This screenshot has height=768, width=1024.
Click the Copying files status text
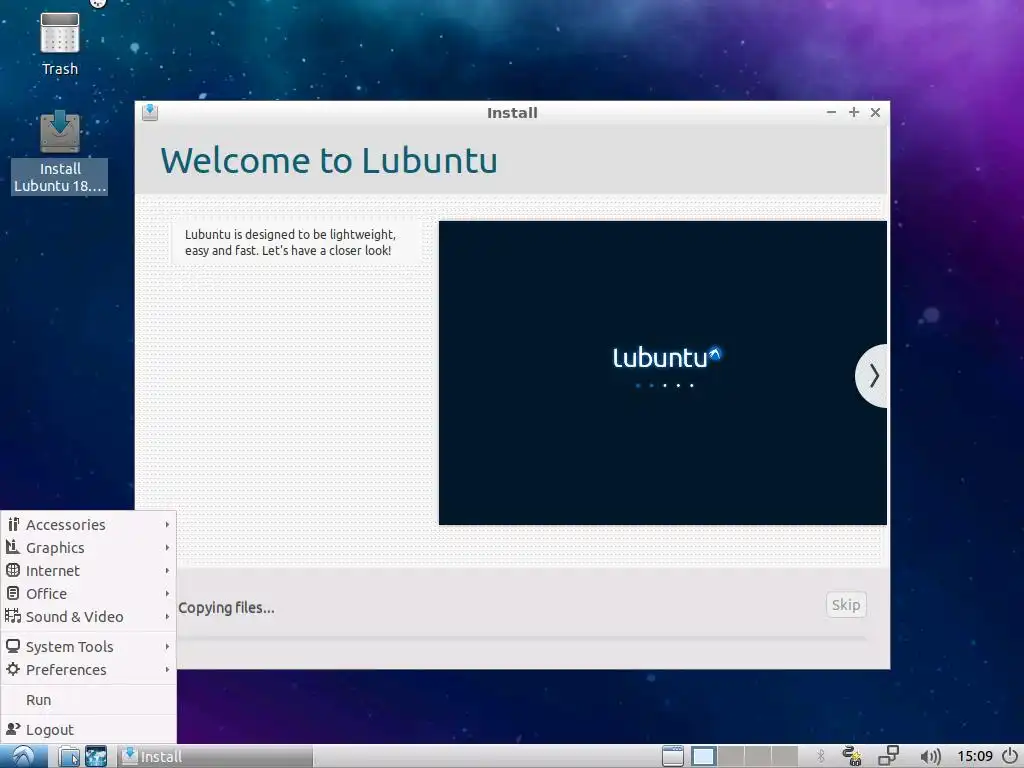(226, 608)
